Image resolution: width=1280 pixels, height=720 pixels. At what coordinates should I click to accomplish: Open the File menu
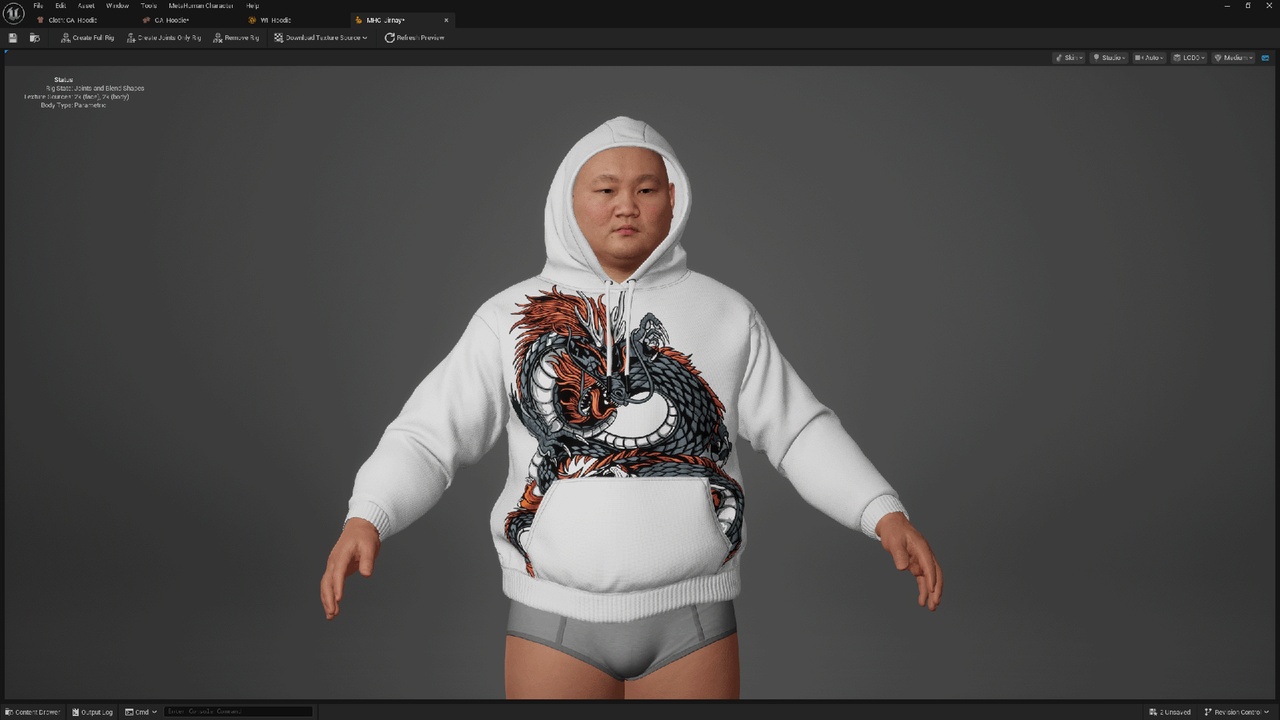click(38, 5)
